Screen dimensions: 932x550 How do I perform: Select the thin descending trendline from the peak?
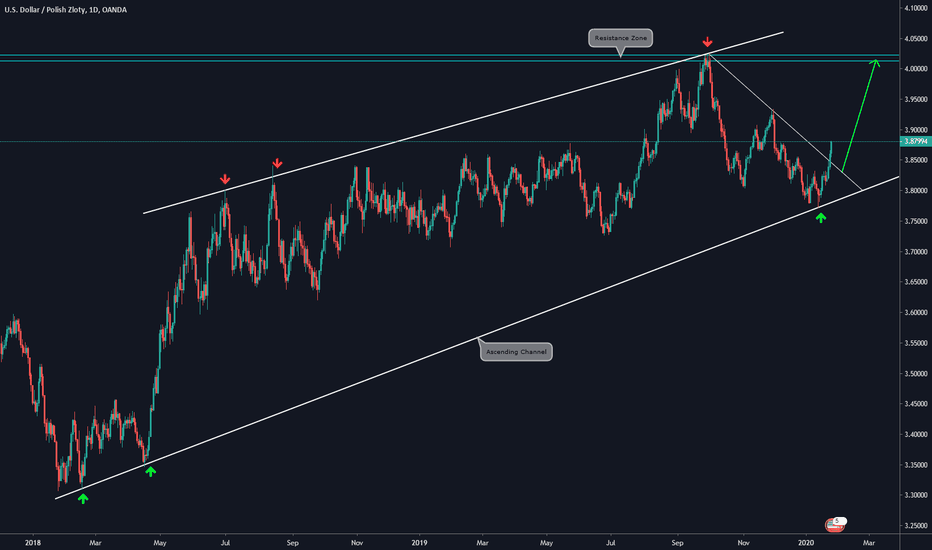pyautogui.click(x=785, y=122)
